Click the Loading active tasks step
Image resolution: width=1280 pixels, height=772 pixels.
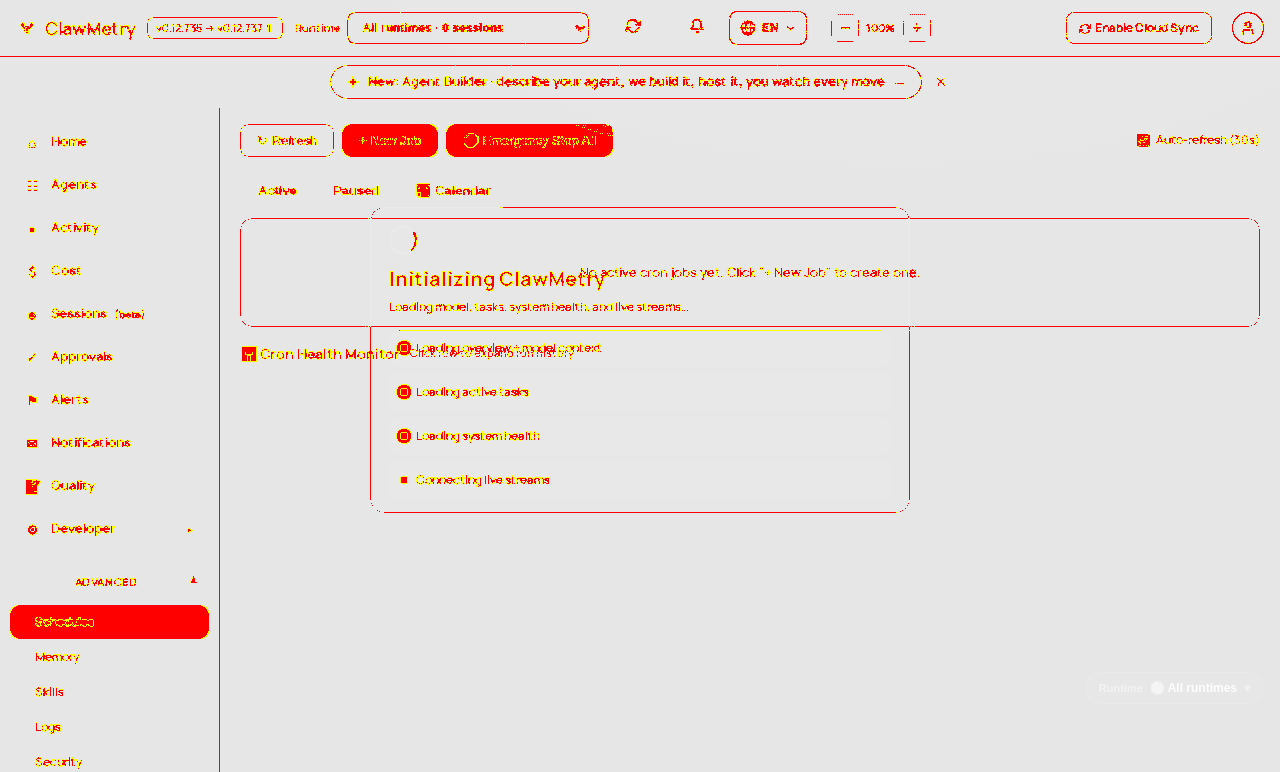[x=640, y=392]
